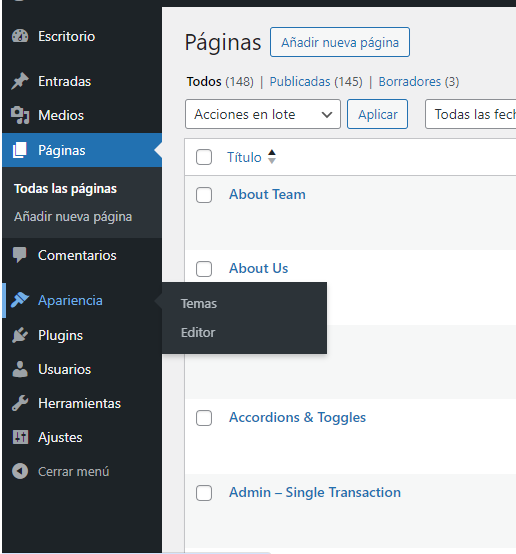
Task: Open the Admin – Single Transaction page
Action: click(x=315, y=492)
